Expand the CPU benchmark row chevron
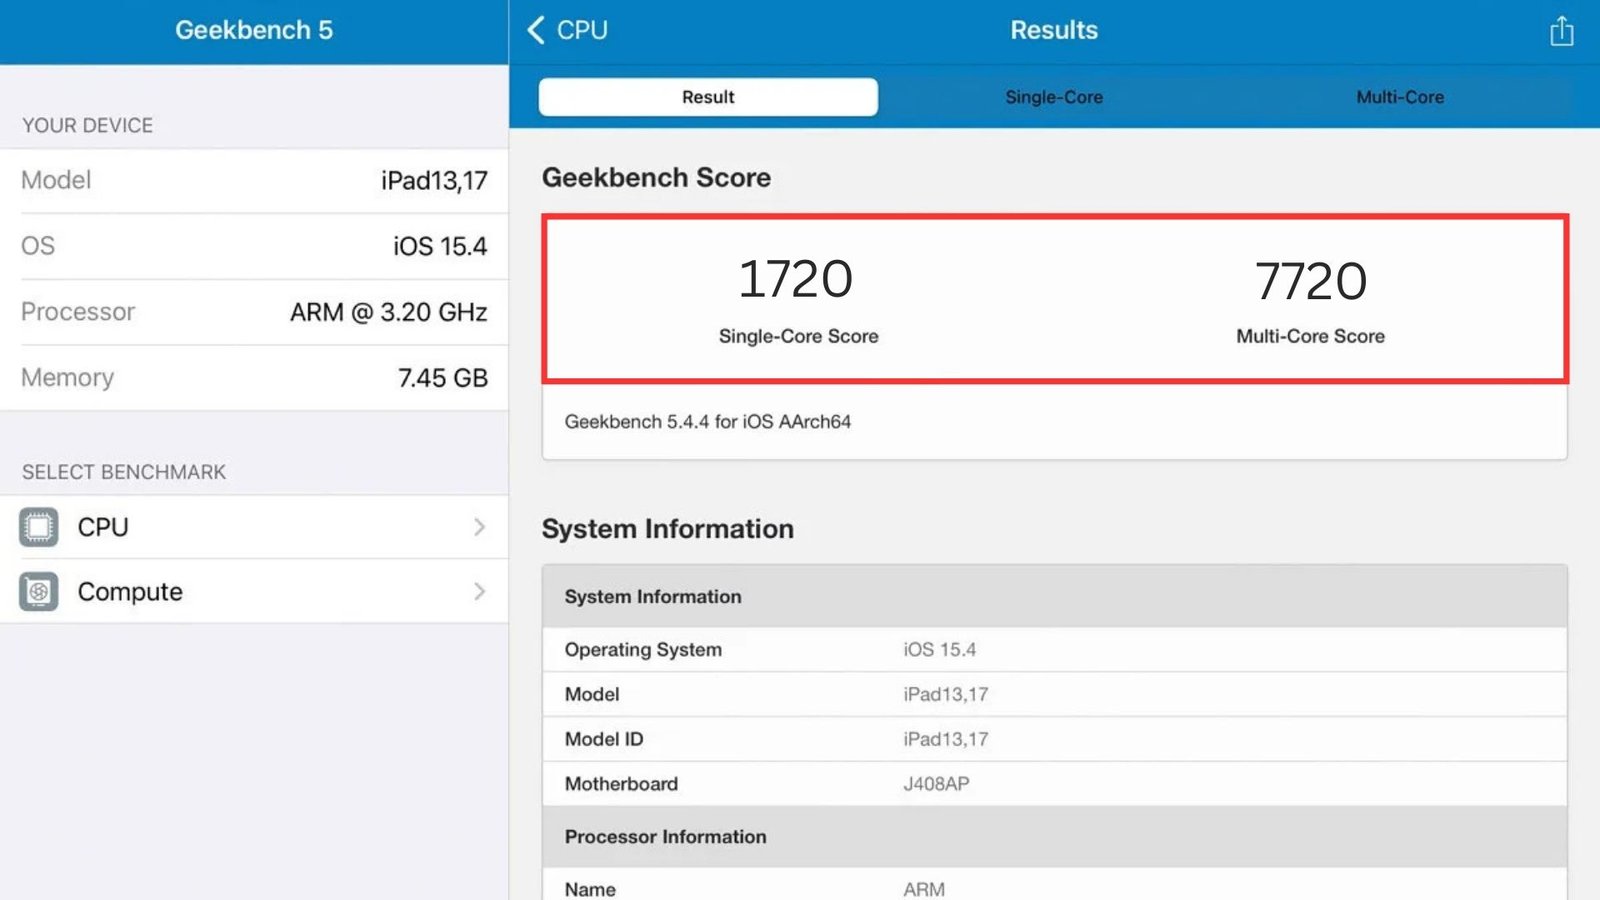 click(x=480, y=527)
